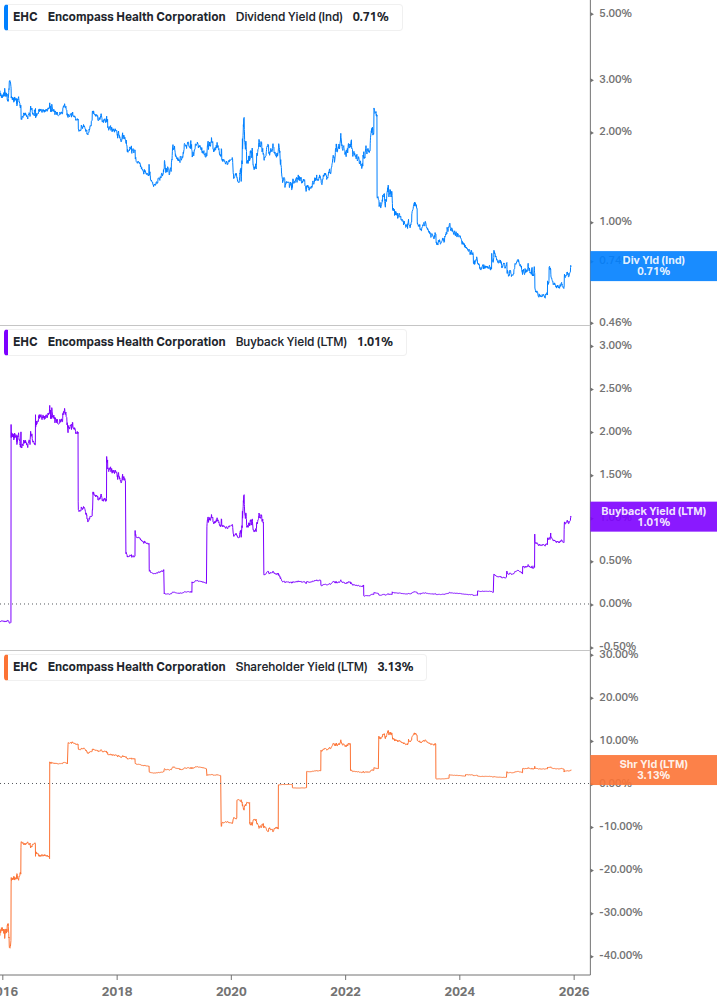Click Encompass Health Corporation in the Shareholder Yield legend
717x1005 pixels.
[136, 667]
